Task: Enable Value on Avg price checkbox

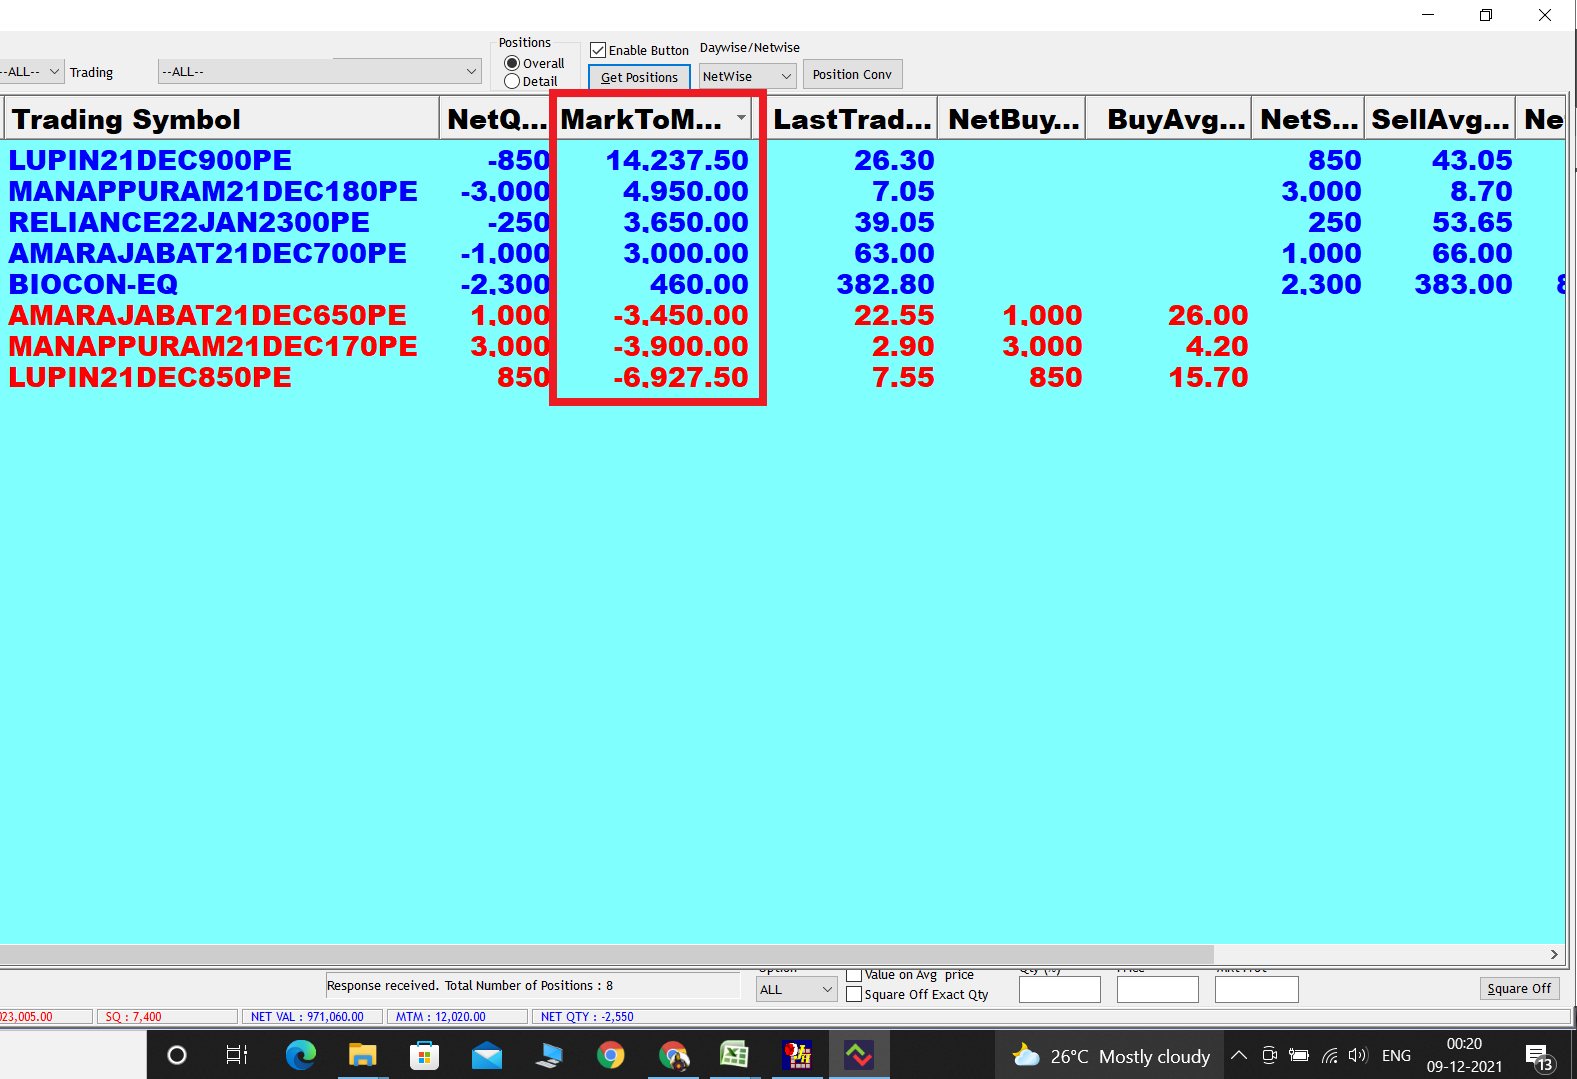Action: pyautogui.click(x=854, y=975)
